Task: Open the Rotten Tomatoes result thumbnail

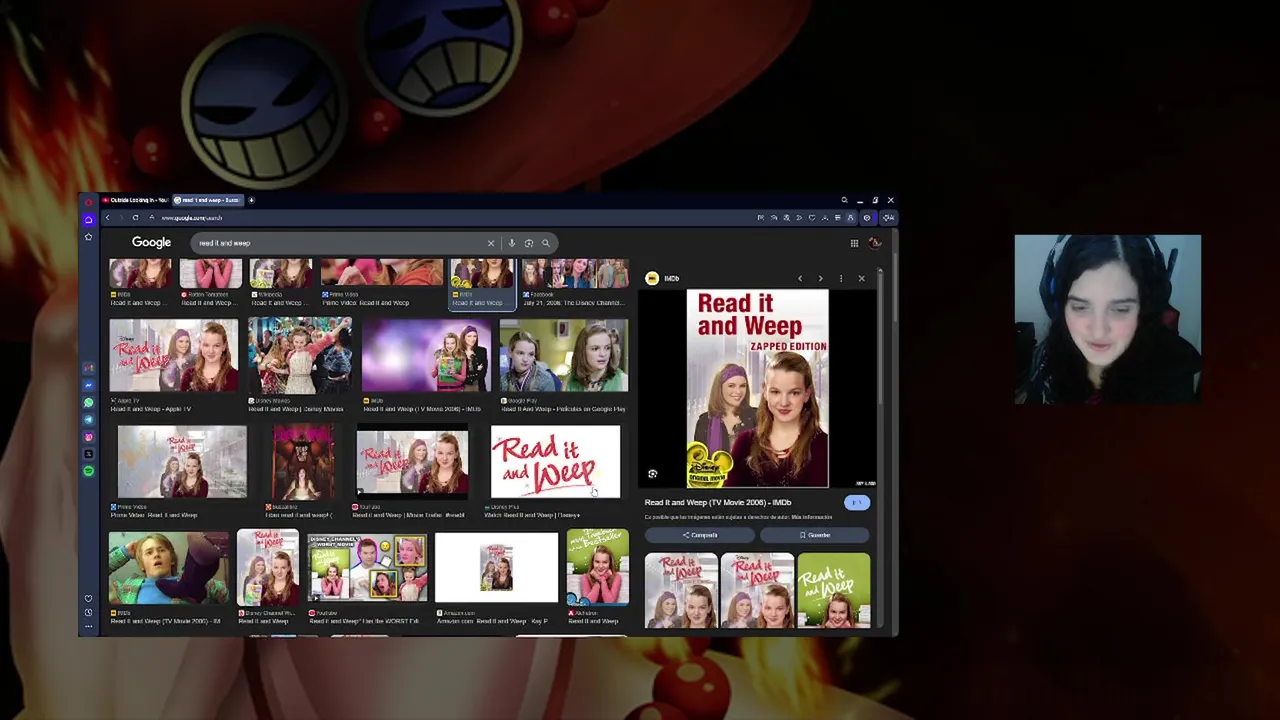Action: click(211, 274)
